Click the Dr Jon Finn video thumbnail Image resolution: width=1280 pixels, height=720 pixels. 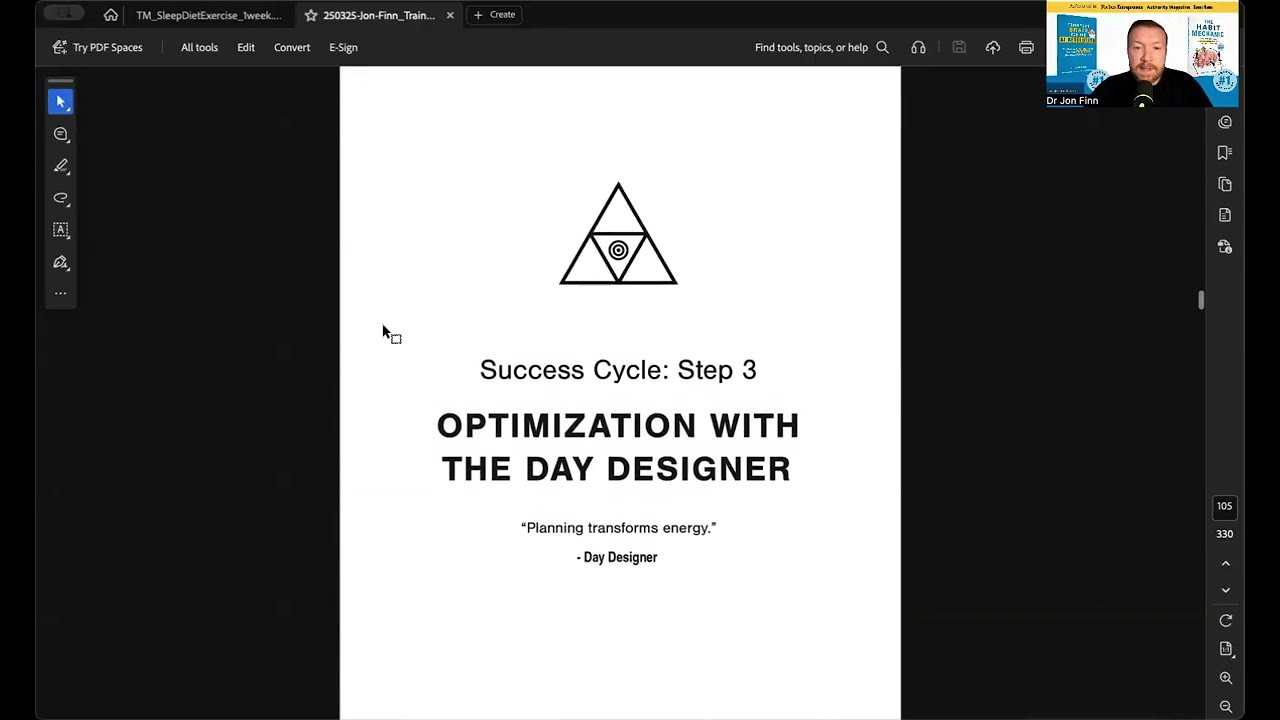1142,54
